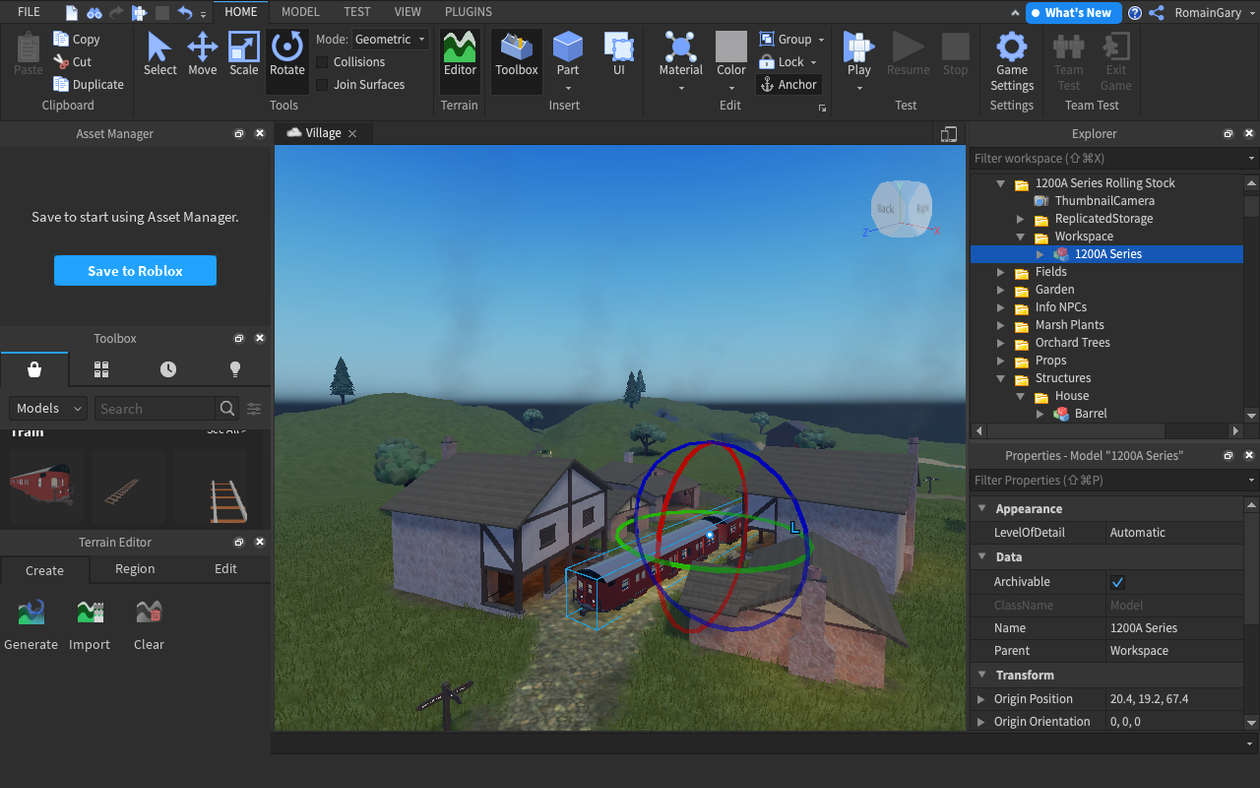
Task: Enable the Join Surfaces checkbox
Action: point(322,85)
